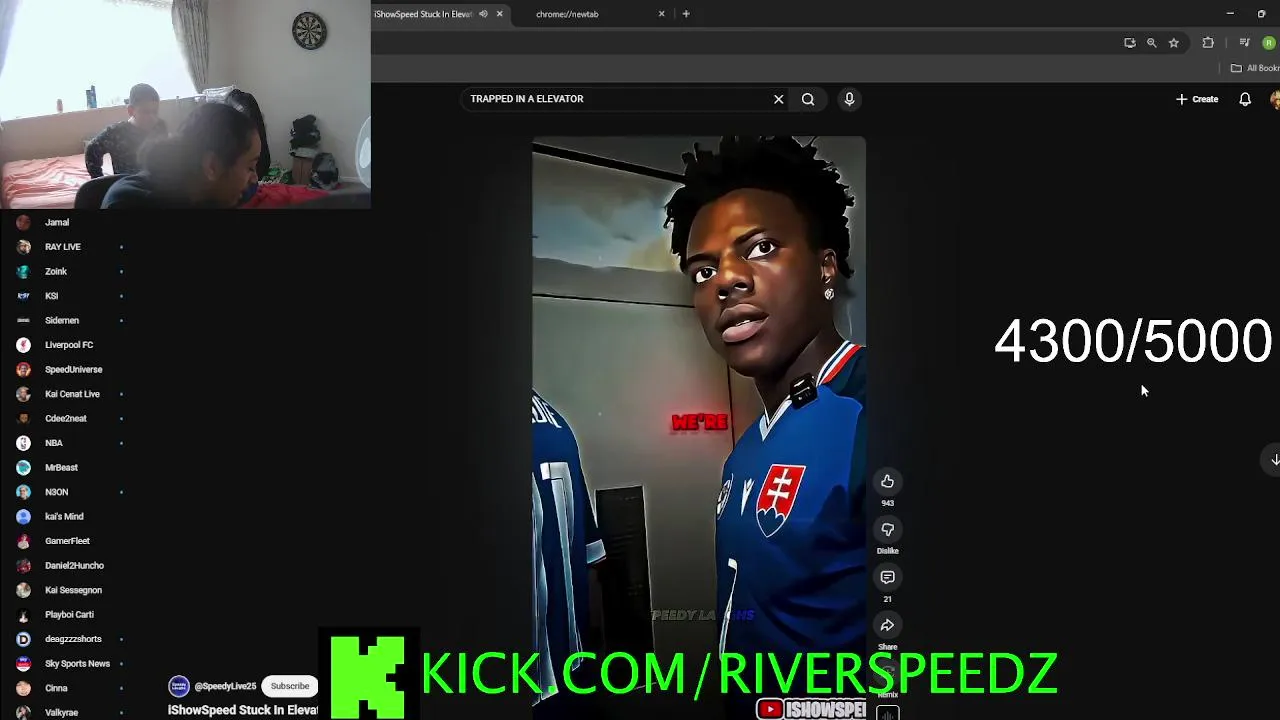This screenshot has height=720, width=1280.
Task: Close the iShowSpeed Stuck In Elevator tab
Action: click(x=500, y=14)
